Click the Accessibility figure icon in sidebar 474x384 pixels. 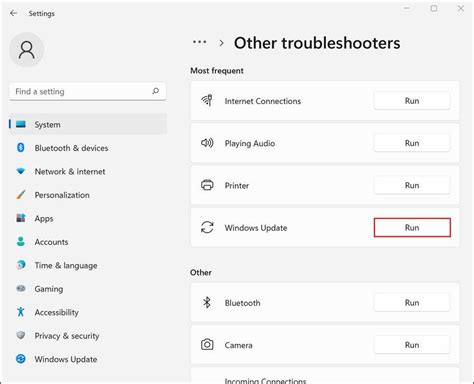[21, 312]
